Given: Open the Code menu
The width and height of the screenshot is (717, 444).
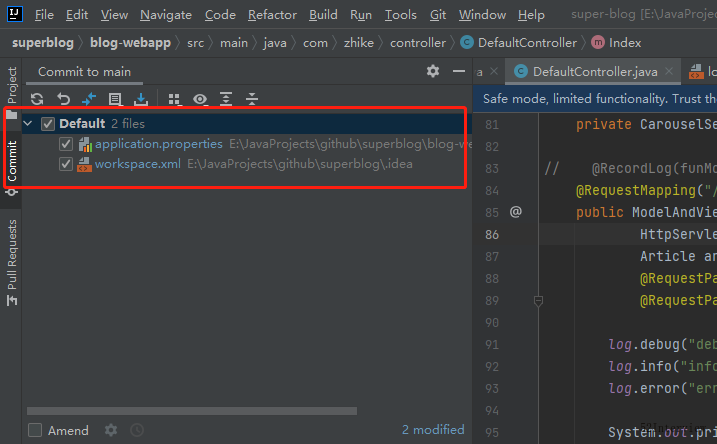Looking at the screenshot, I should coord(220,15).
